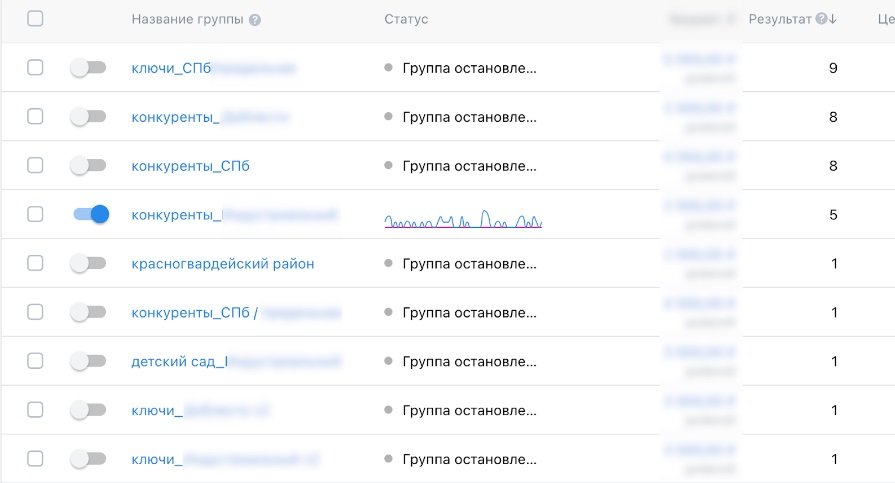Switch on the 'детский сад' group toggle

pyautogui.click(x=89, y=361)
